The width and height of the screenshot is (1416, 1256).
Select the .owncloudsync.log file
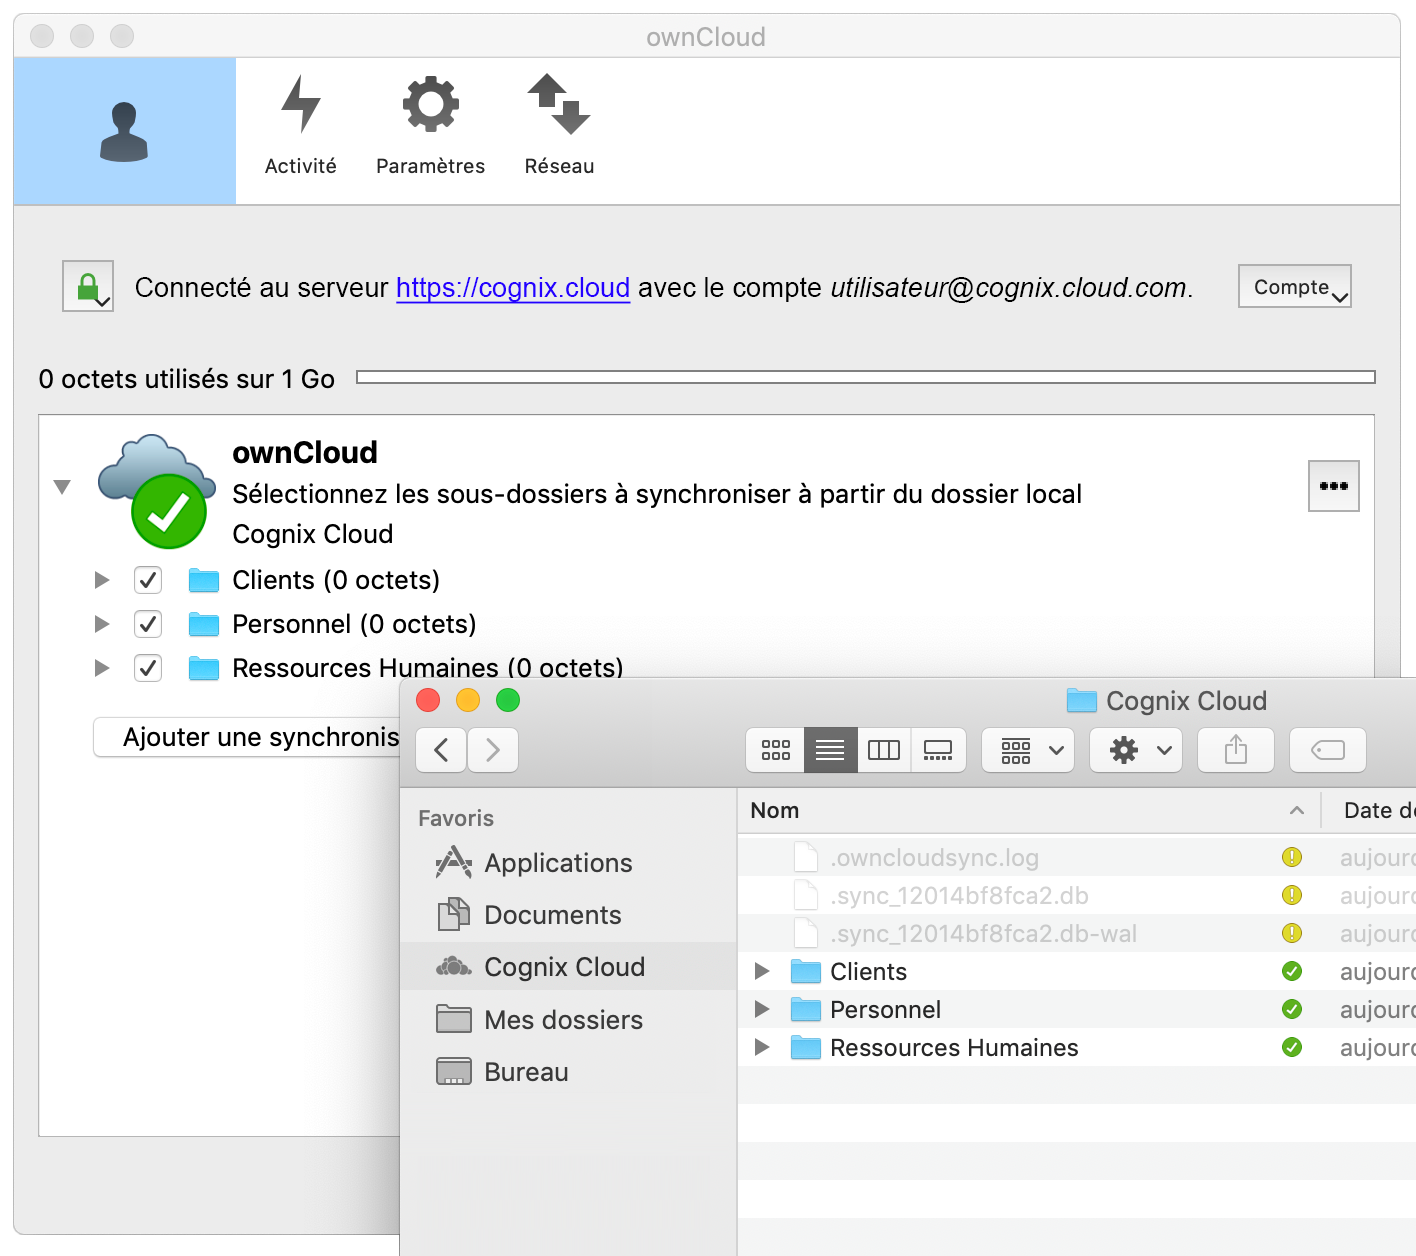[x=1076, y=858]
